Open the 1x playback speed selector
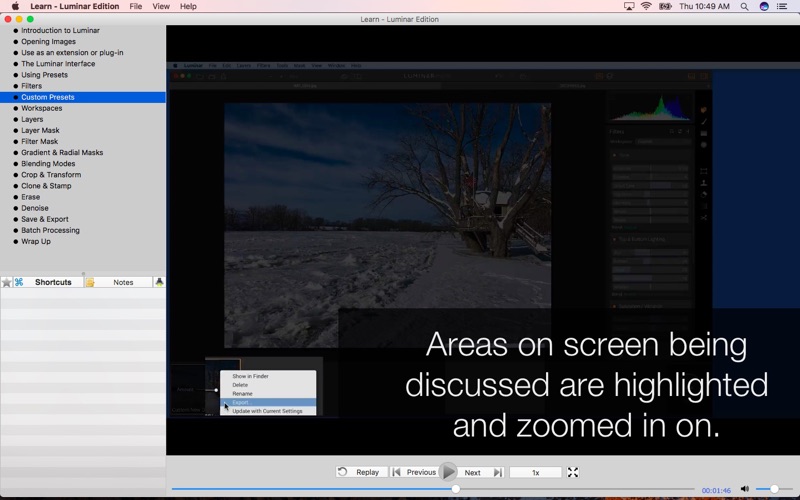The height and width of the screenshot is (500, 800). [535, 472]
